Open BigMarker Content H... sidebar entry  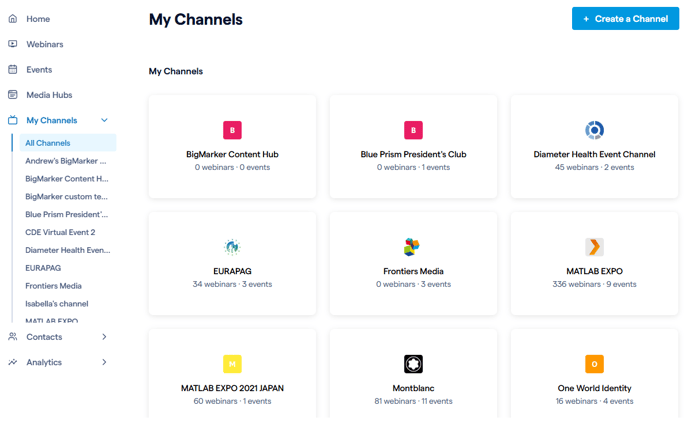coord(67,179)
